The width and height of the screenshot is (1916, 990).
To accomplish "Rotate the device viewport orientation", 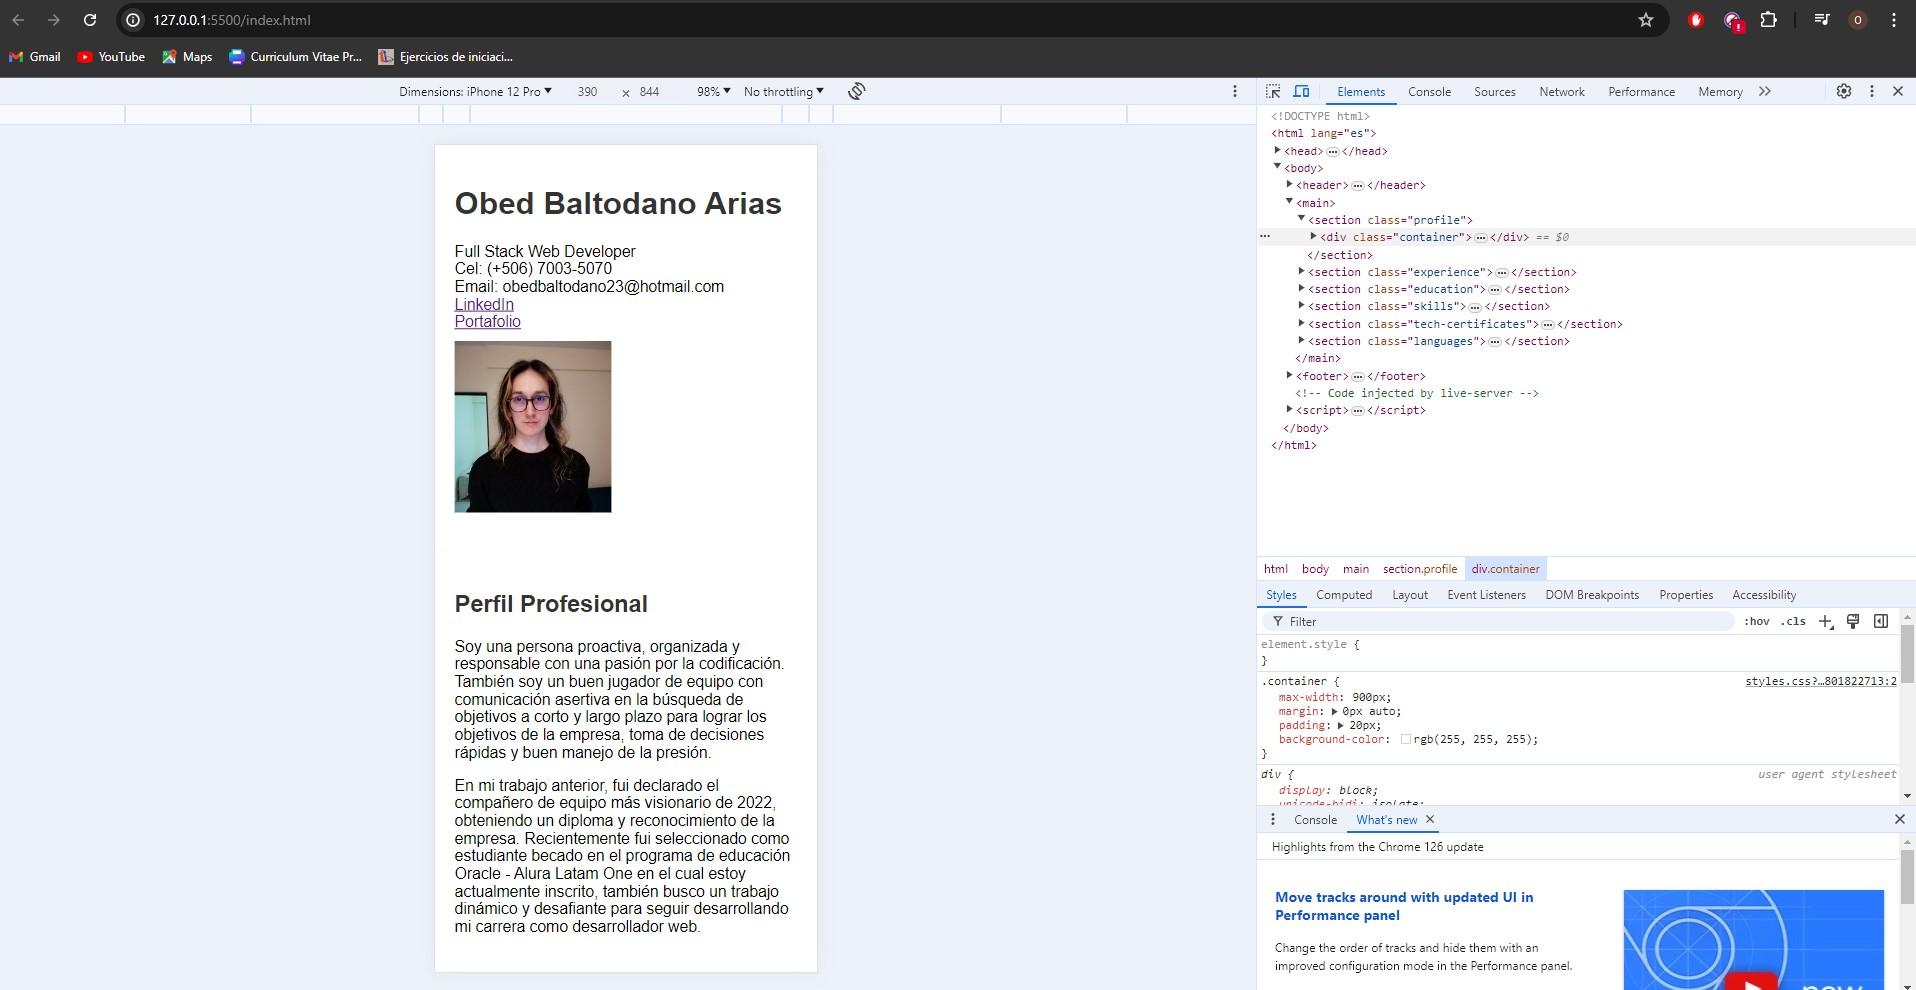I will coord(857,91).
